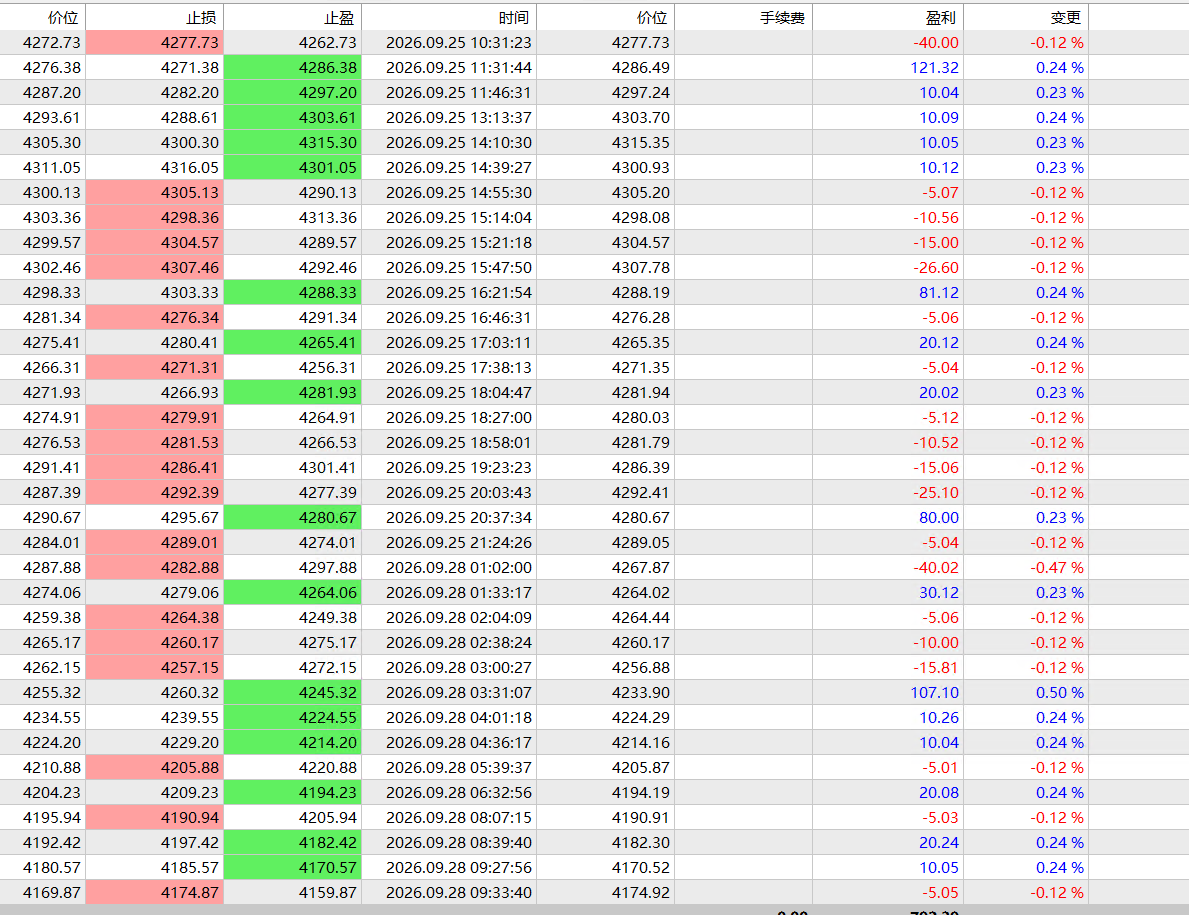Select closing price 4303.70
The image size is (1189, 915).
coord(641,118)
